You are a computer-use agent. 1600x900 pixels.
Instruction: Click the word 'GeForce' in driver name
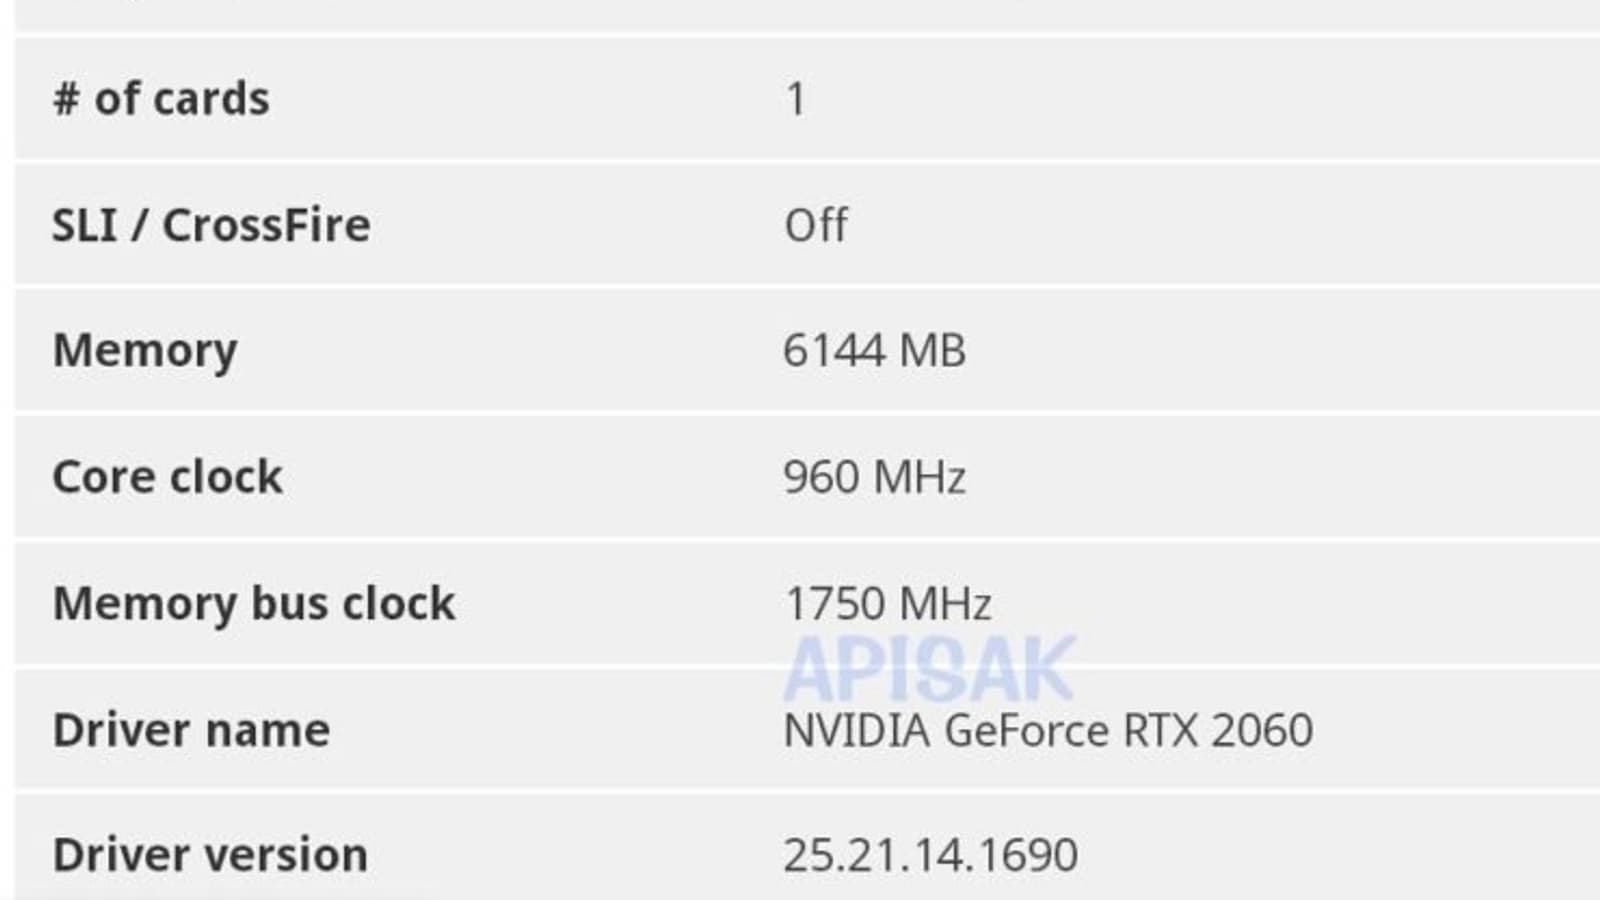click(1026, 730)
